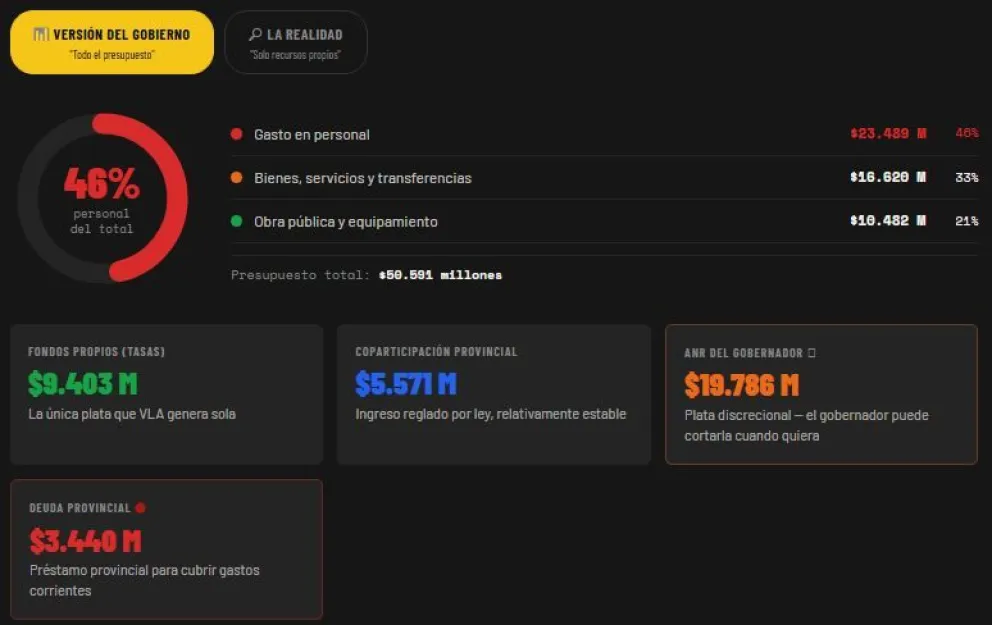Select the Versión del Gobierno tab
The height and width of the screenshot is (625, 992).
[x=112, y=42]
